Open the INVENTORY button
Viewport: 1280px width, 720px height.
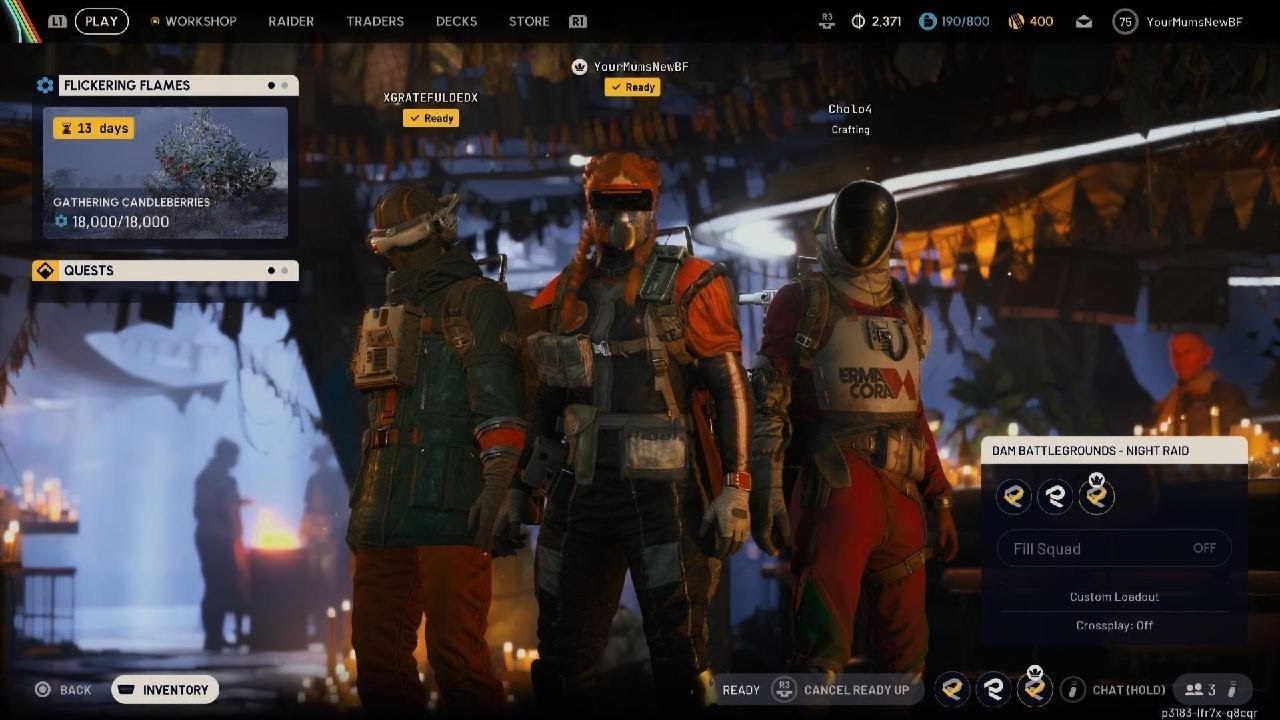pos(165,690)
